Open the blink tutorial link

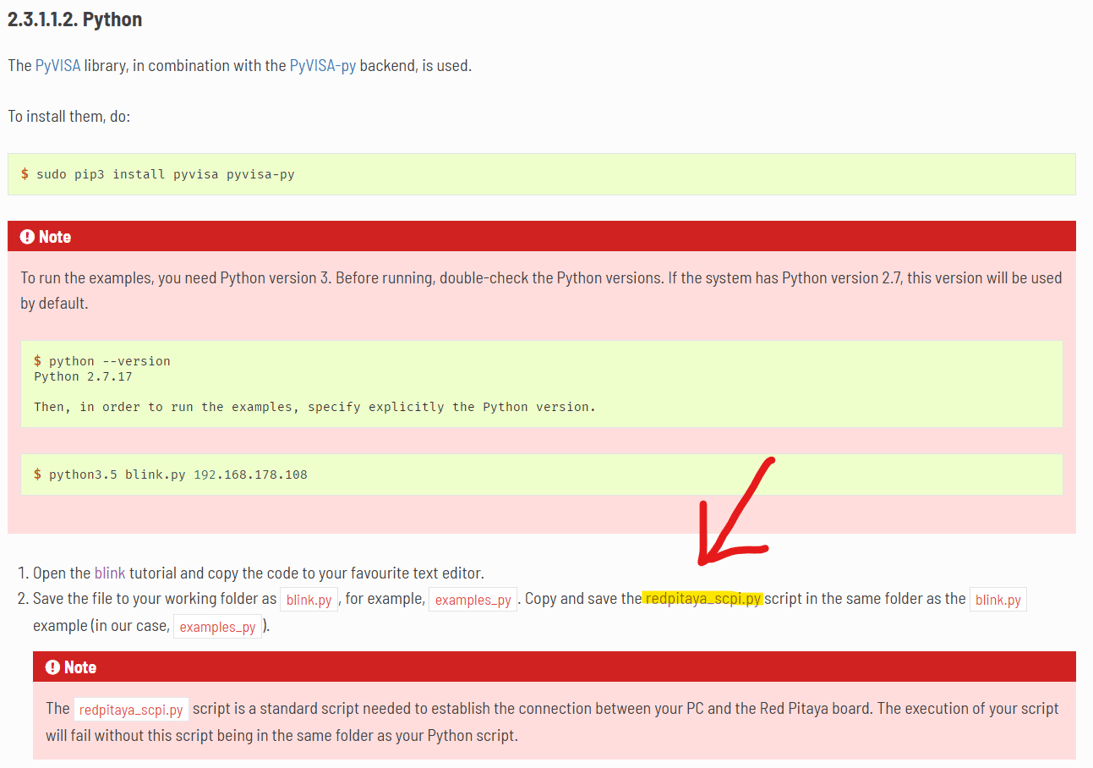point(109,573)
